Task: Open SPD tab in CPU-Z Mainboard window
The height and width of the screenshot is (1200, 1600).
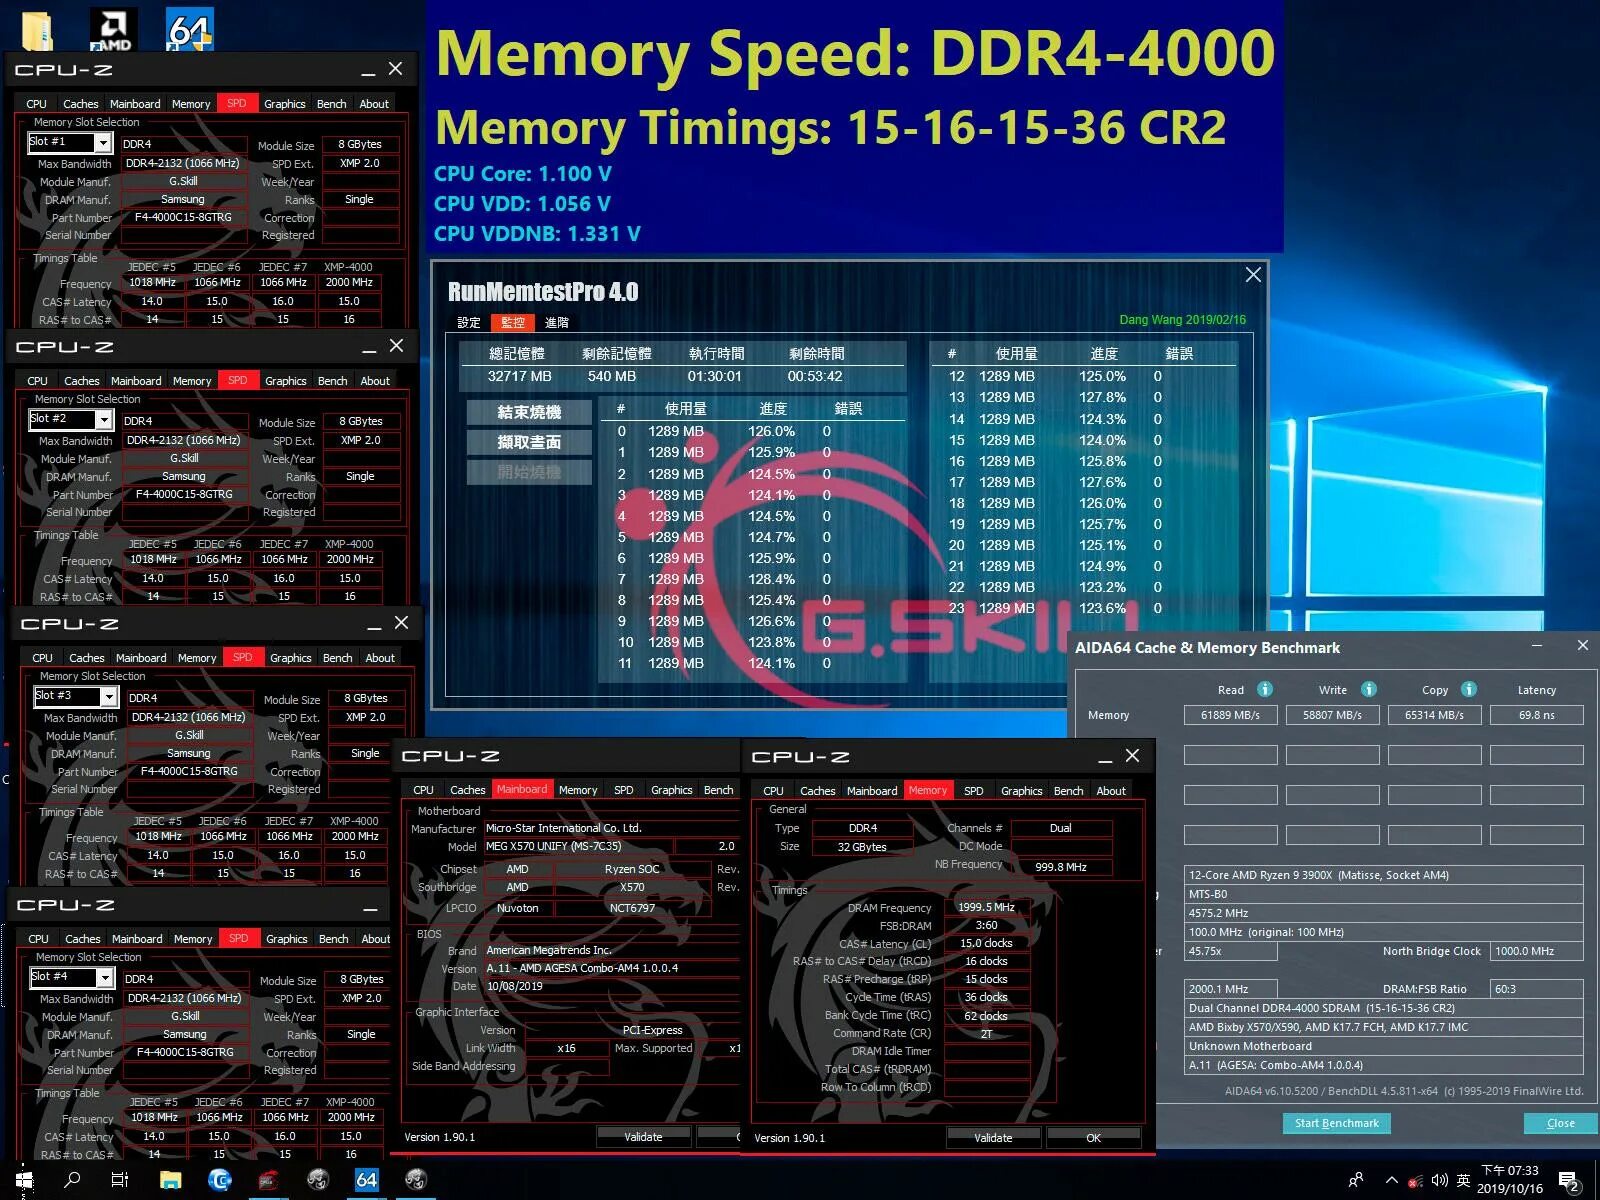Action: [x=624, y=790]
